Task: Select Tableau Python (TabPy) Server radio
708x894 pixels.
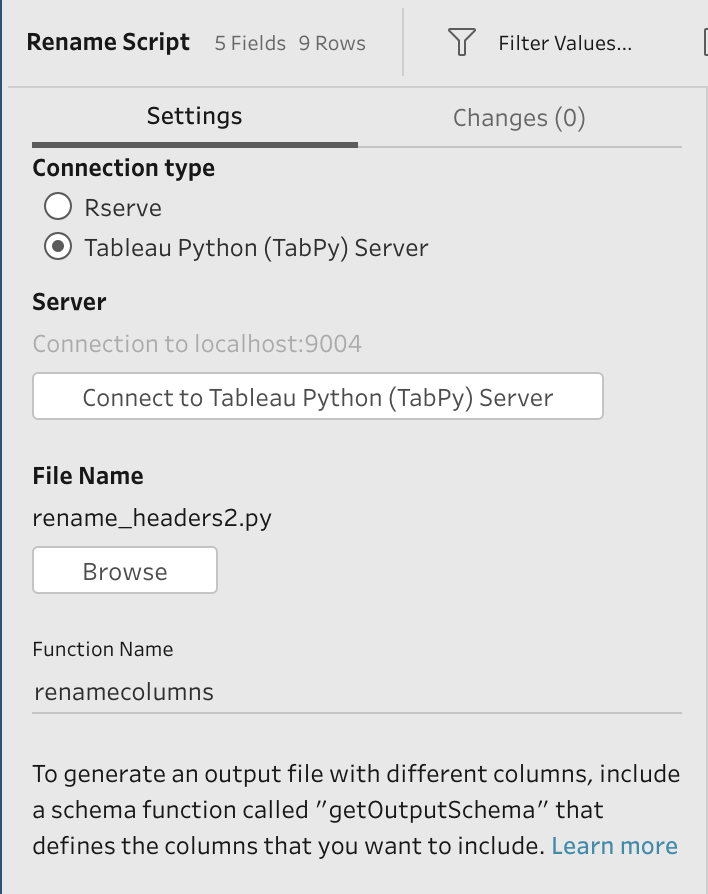Action: pos(59,247)
